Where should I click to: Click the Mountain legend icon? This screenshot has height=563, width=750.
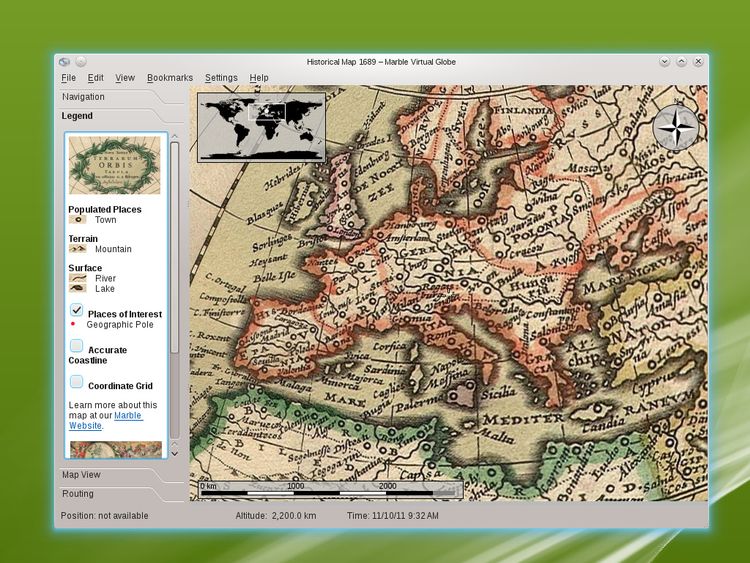click(x=77, y=249)
